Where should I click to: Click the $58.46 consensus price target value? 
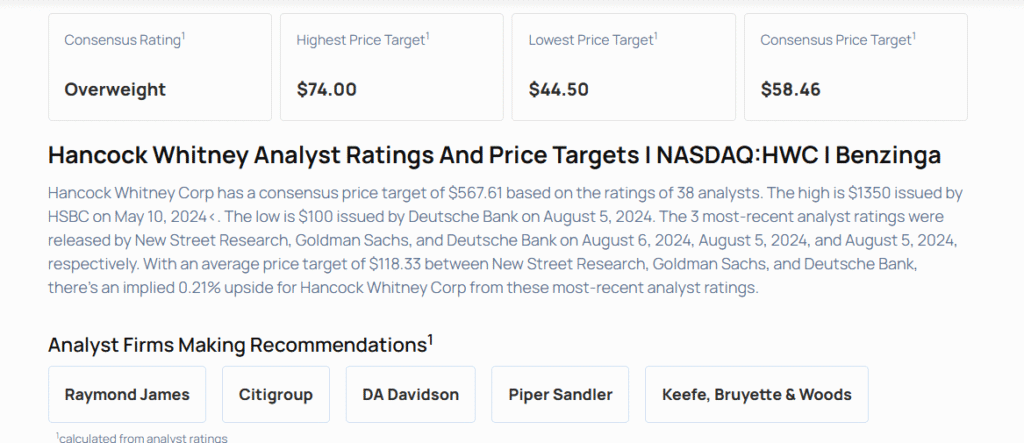point(791,89)
